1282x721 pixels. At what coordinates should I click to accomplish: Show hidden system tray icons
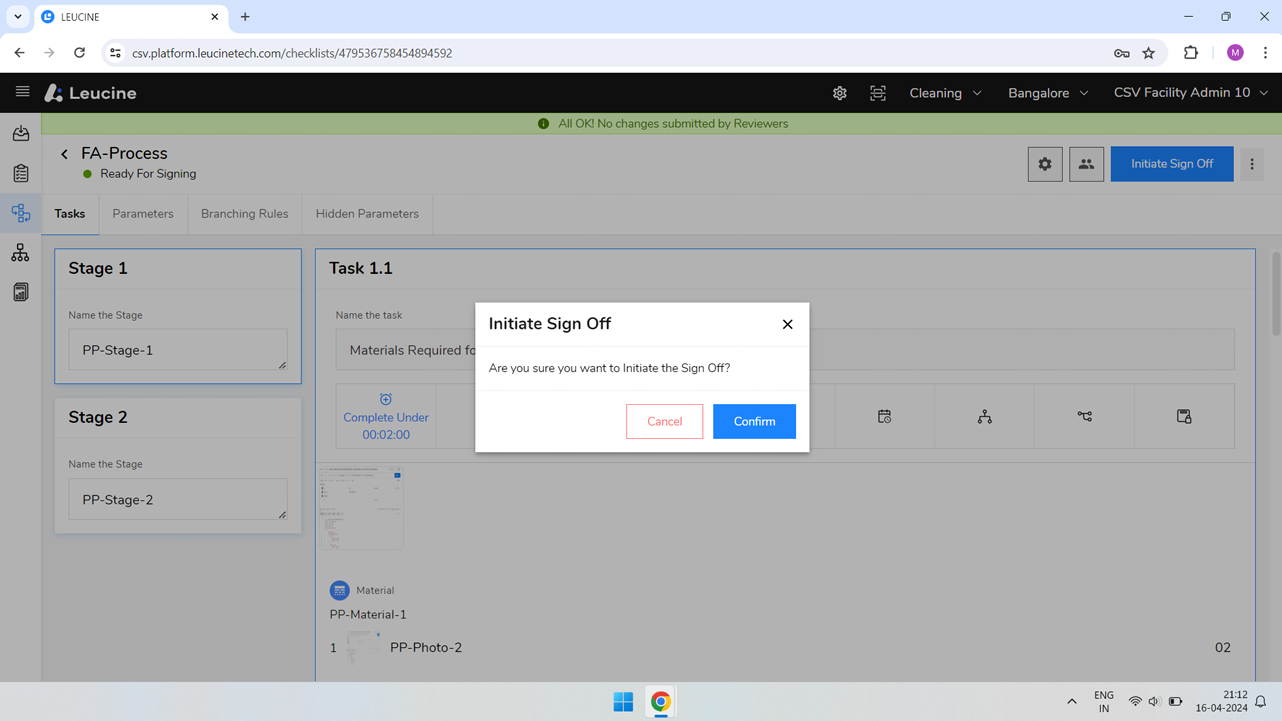(x=1072, y=702)
